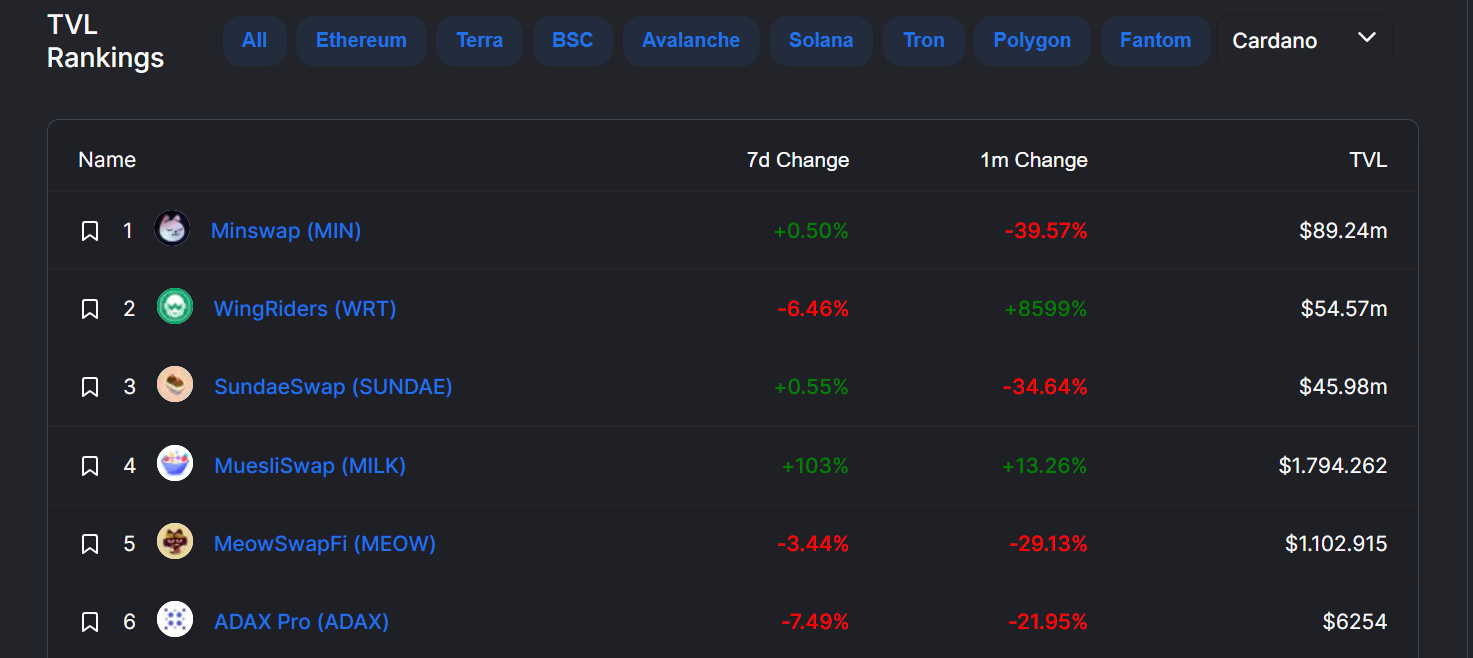Open the Minswap (MIN) link

pyautogui.click(x=286, y=231)
